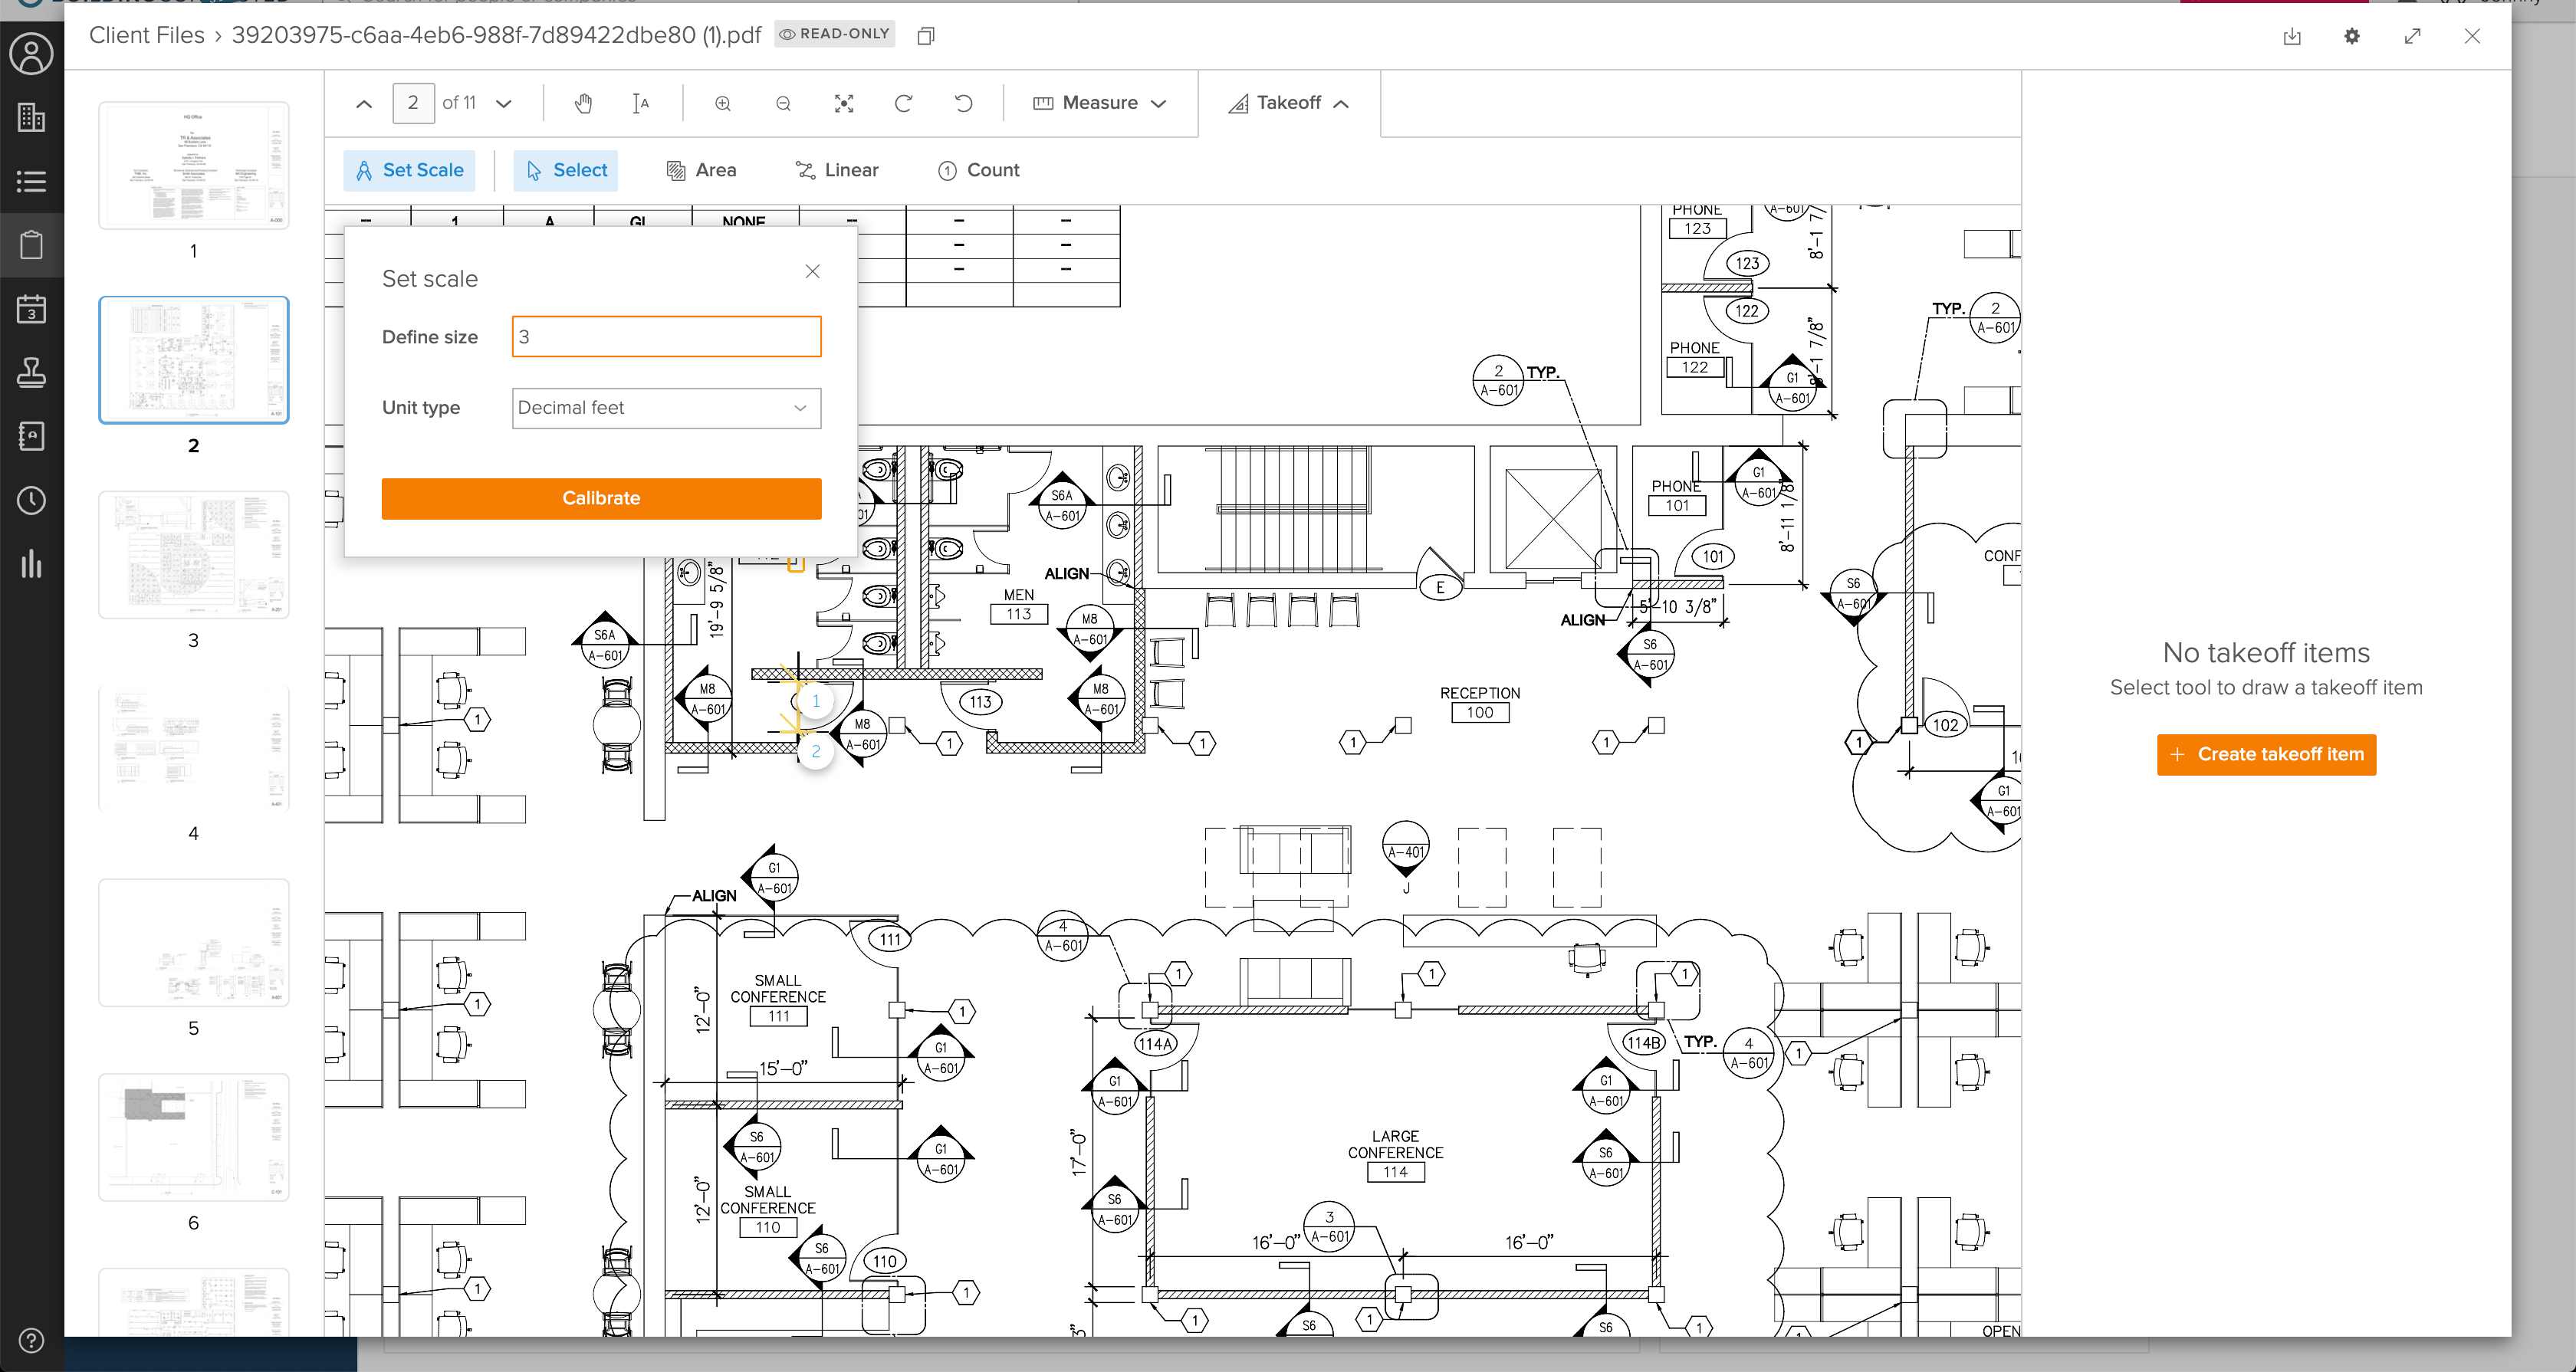The width and height of the screenshot is (2576, 1372).
Task: Rotate page clockwise
Action: pyautogui.click(x=903, y=103)
